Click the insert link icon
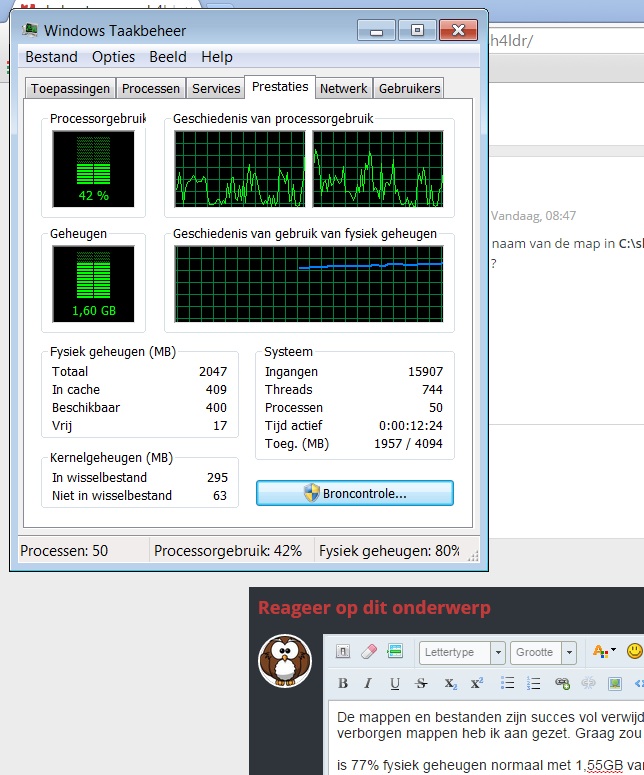Image resolution: width=644 pixels, height=775 pixels. (x=562, y=683)
